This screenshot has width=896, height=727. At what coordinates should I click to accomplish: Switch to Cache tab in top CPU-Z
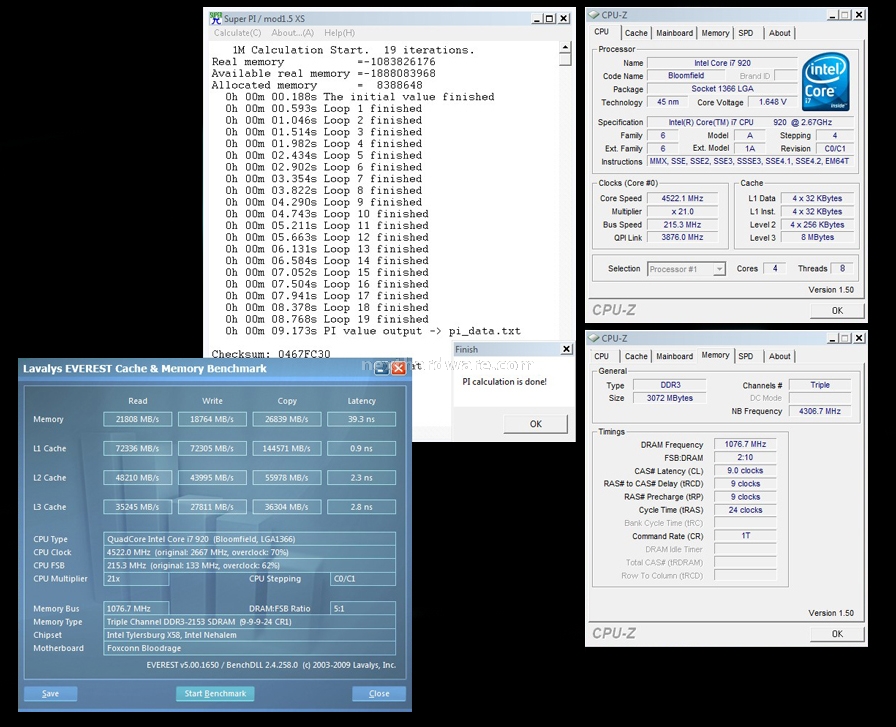[x=636, y=33]
